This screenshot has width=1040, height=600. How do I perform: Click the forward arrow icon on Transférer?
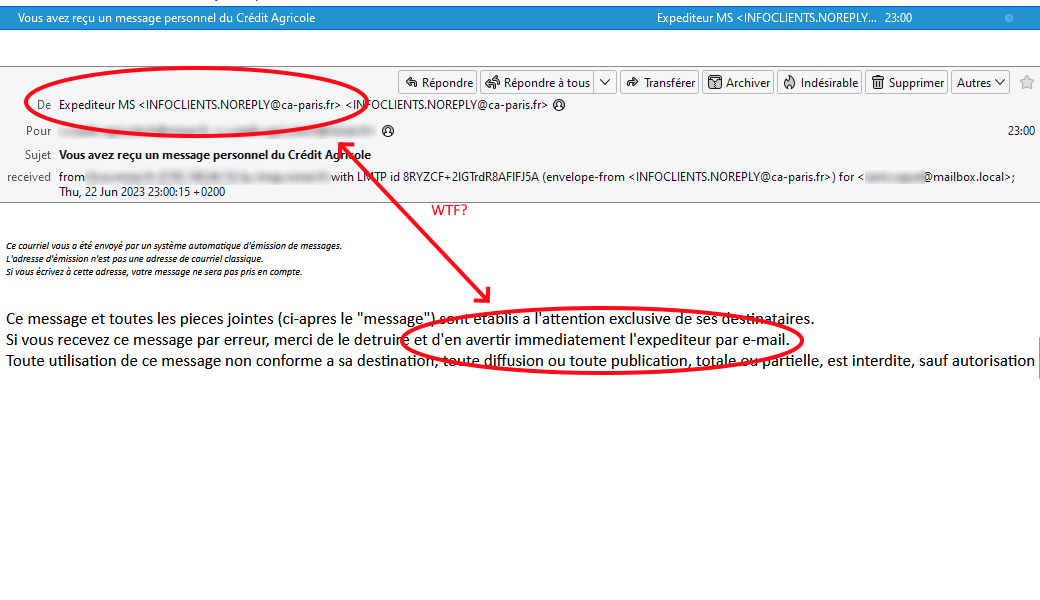632,83
